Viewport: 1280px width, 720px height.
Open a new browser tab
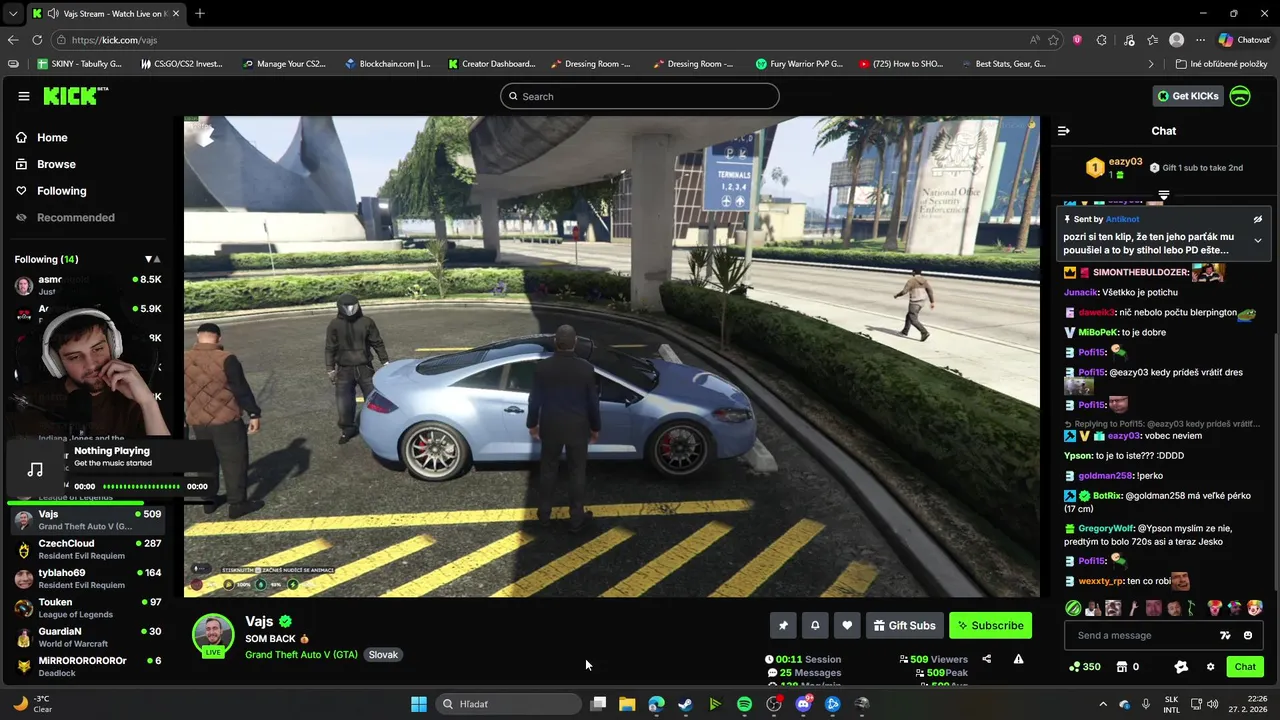click(x=200, y=13)
